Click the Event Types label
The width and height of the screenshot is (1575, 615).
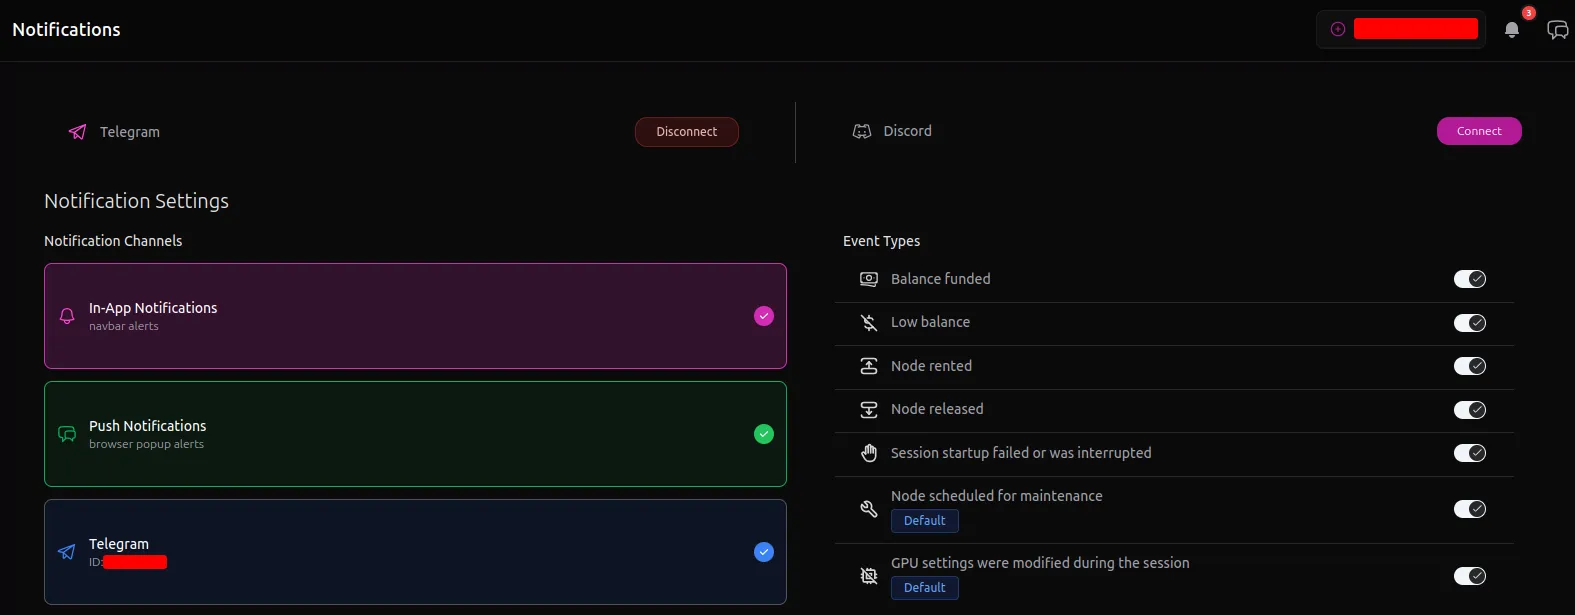[x=881, y=241]
